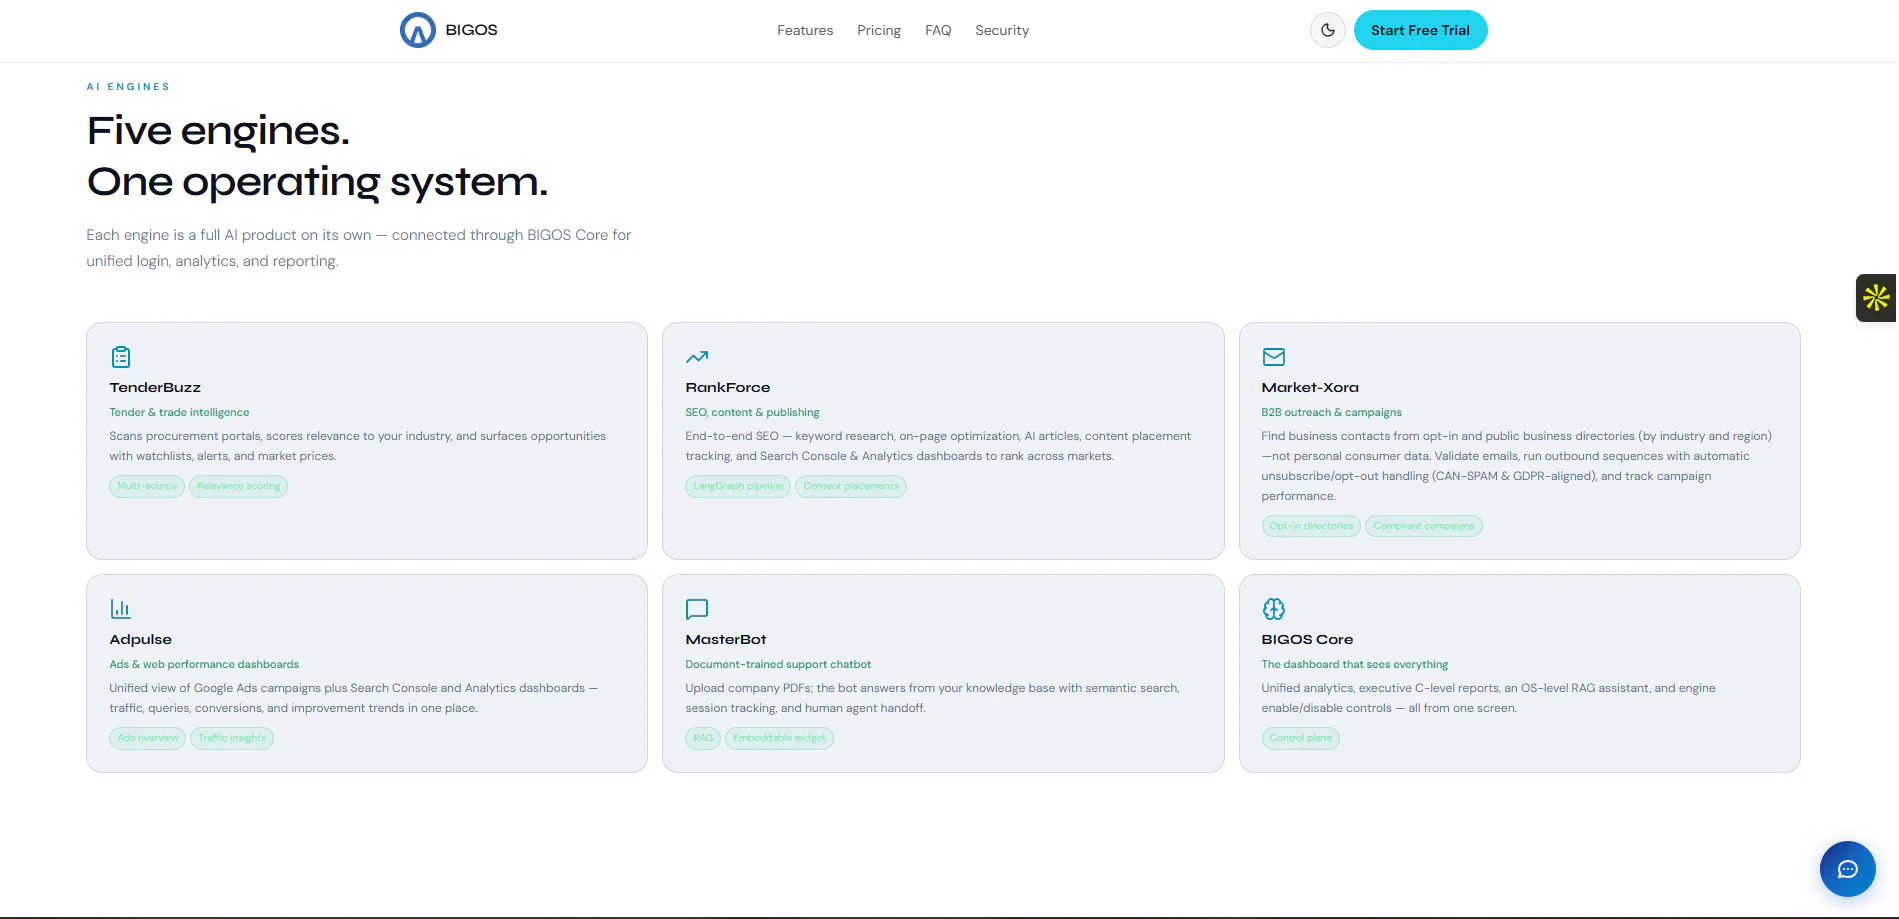Click the RAG tag chip
Screen dimensions: 1899x919
[x=703, y=738]
